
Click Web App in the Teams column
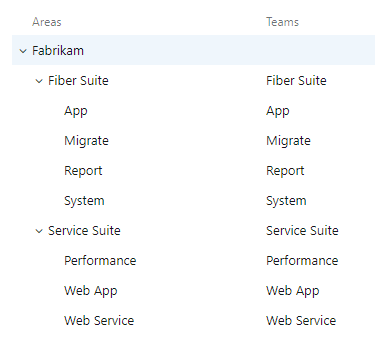tap(293, 291)
